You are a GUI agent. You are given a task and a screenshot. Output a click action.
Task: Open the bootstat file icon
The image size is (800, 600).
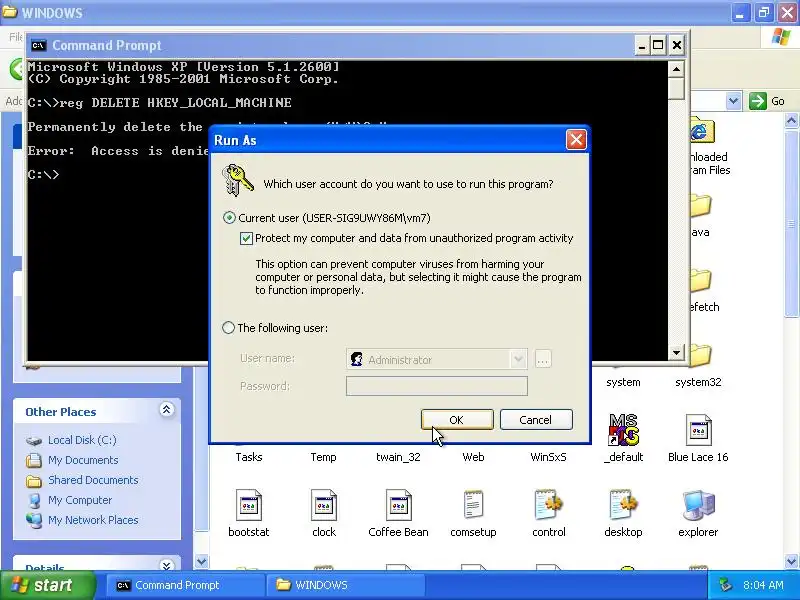click(248, 505)
